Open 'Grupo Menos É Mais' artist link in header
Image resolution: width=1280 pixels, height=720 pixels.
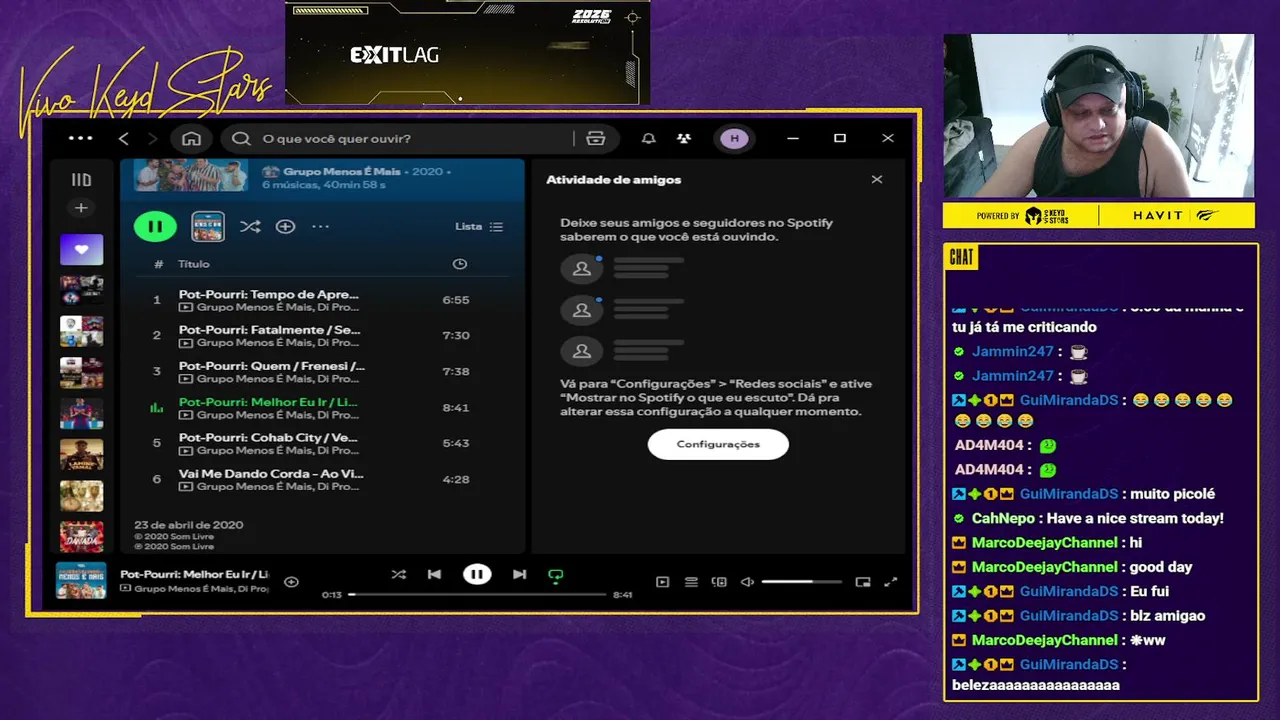tap(342, 171)
